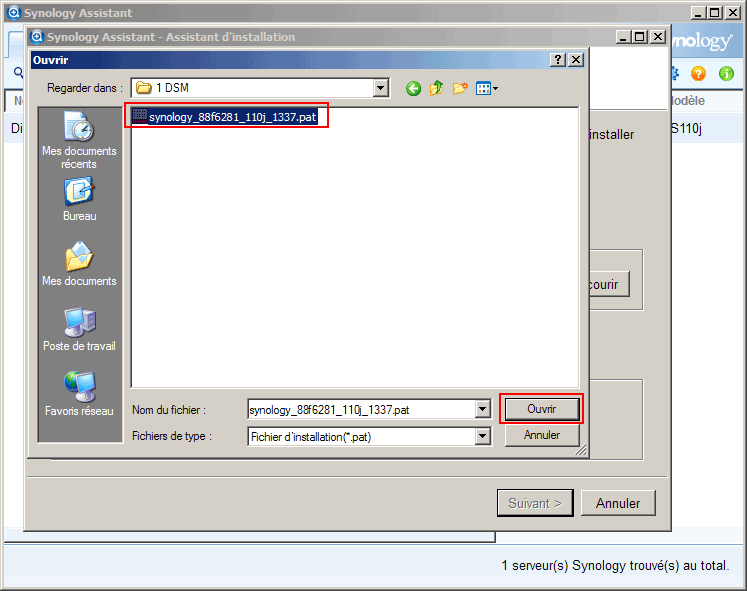Viewport: 747px width, 591px height.
Task: Expand the Regarder dans folder dropdown
Action: tap(380, 88)
